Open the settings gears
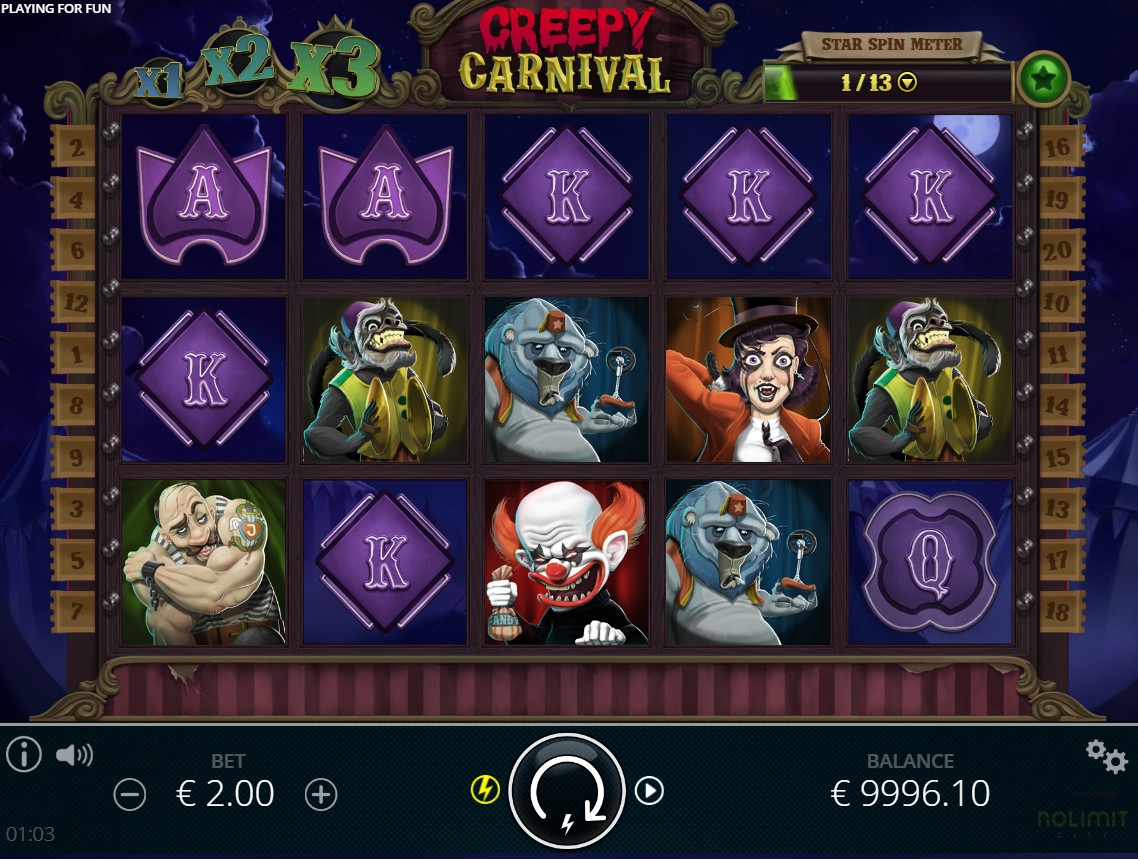This screenshot has height=860, width=1138. (1107, 756)
